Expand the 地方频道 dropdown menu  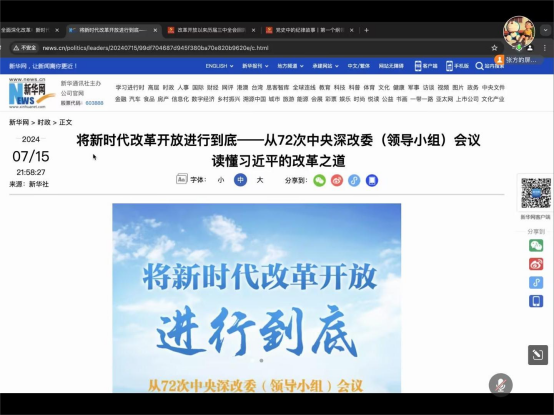click(290, 66)
